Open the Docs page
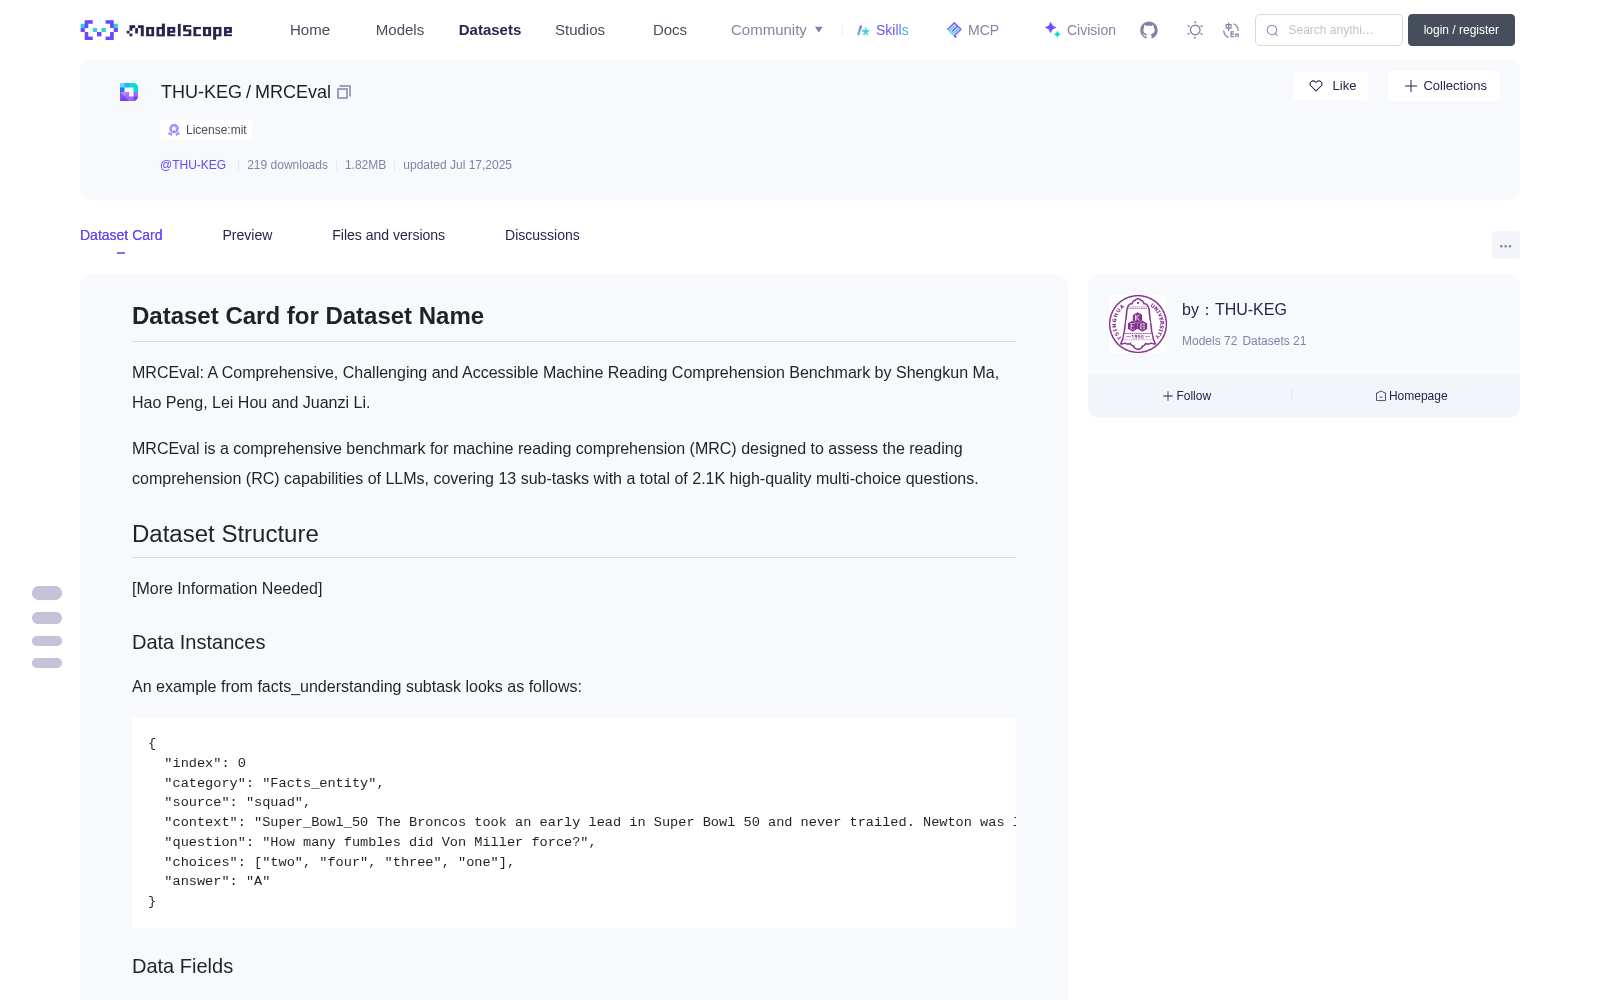Image resolution: width=1600 pixels, height=1000 pixels. [x=670, y=30]
